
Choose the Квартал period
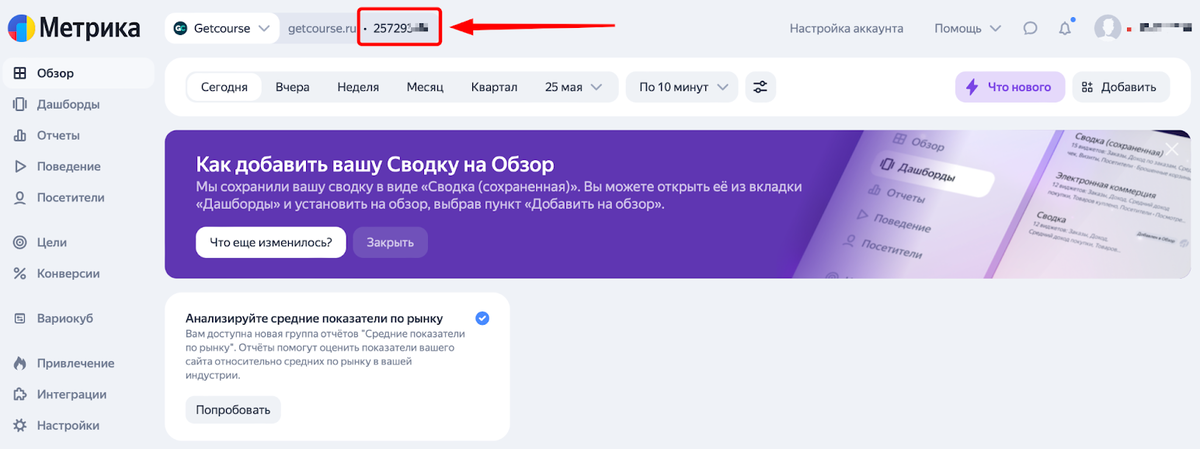(x=494, y=87)
